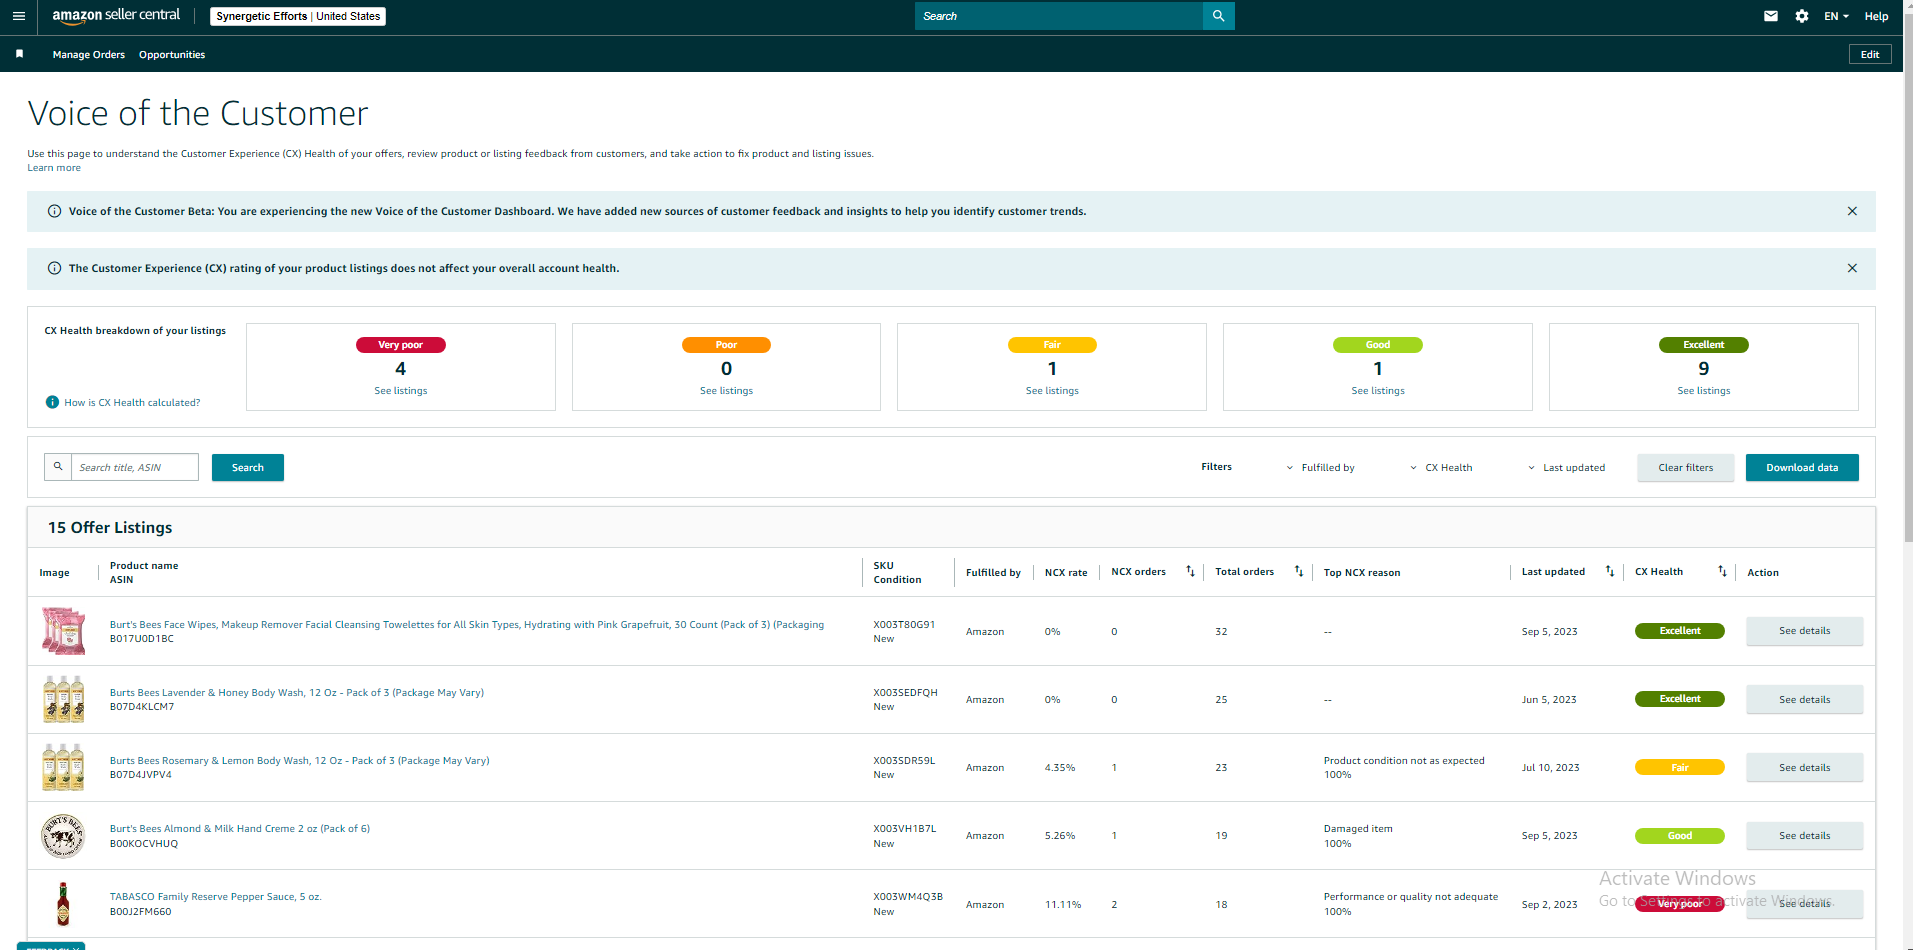Image resolution: width=1913 pixels, height=950 pixels.
Task: Click the teal Search button
Action: tap(248, 467)
